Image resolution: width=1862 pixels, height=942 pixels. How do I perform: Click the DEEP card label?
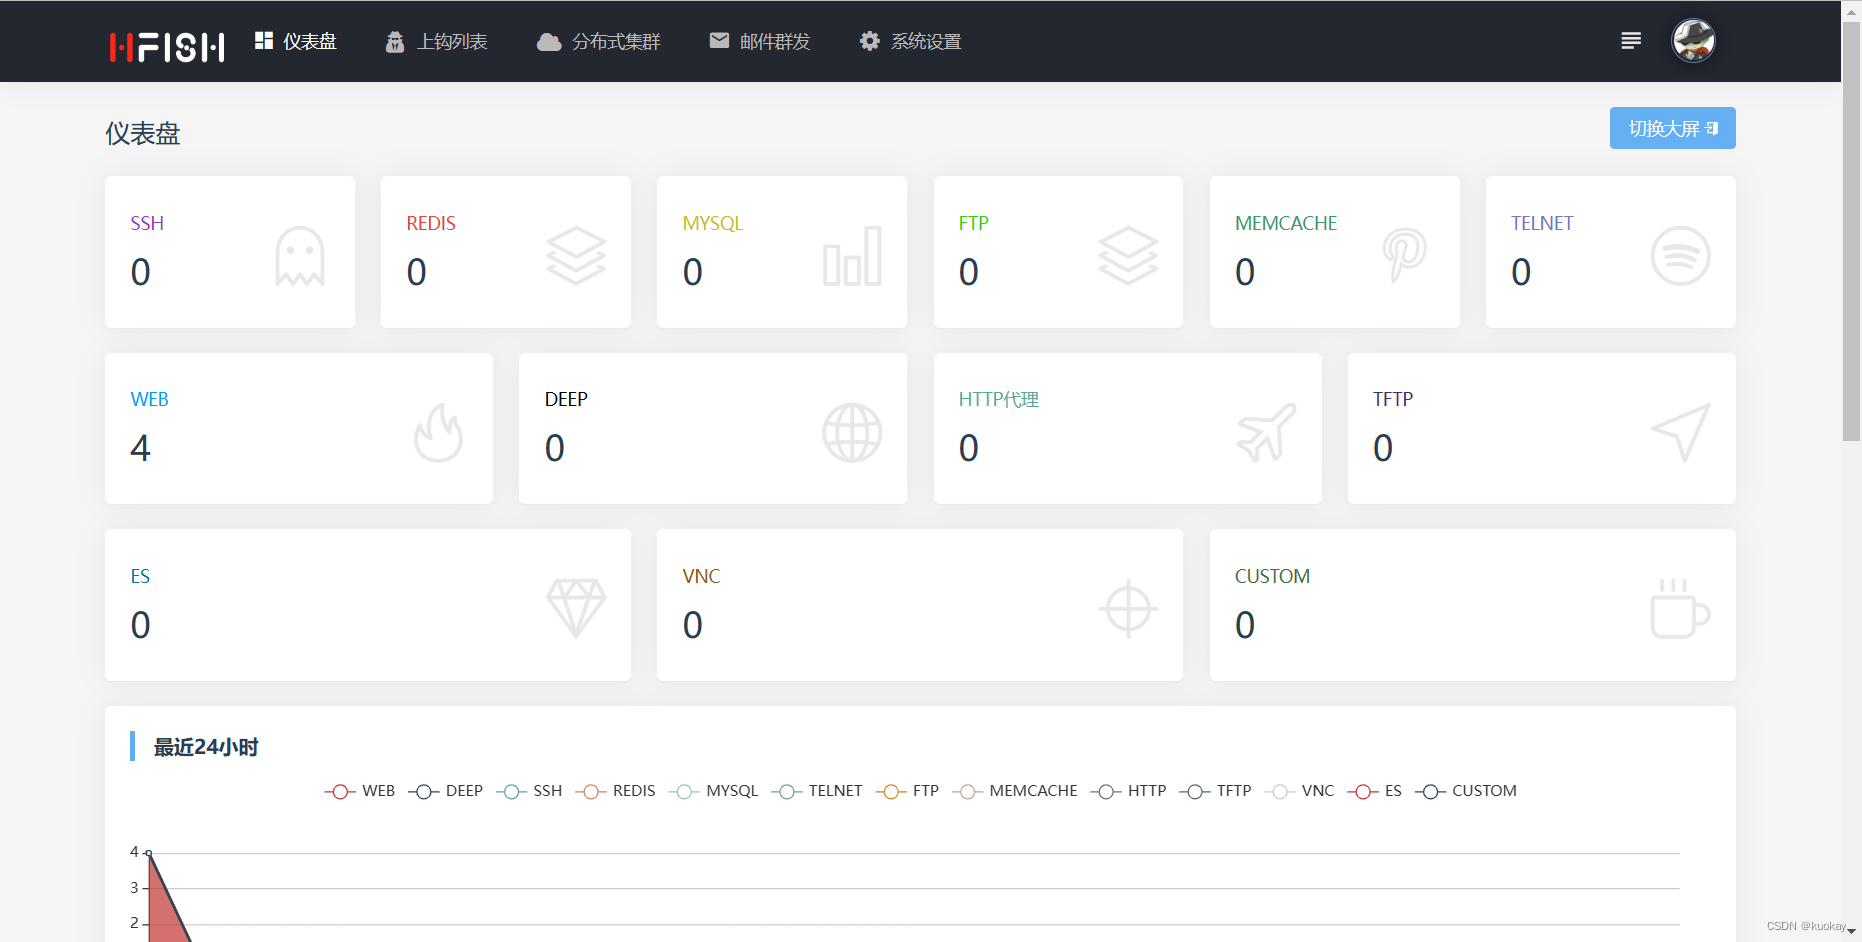click(x=566, y=399)
